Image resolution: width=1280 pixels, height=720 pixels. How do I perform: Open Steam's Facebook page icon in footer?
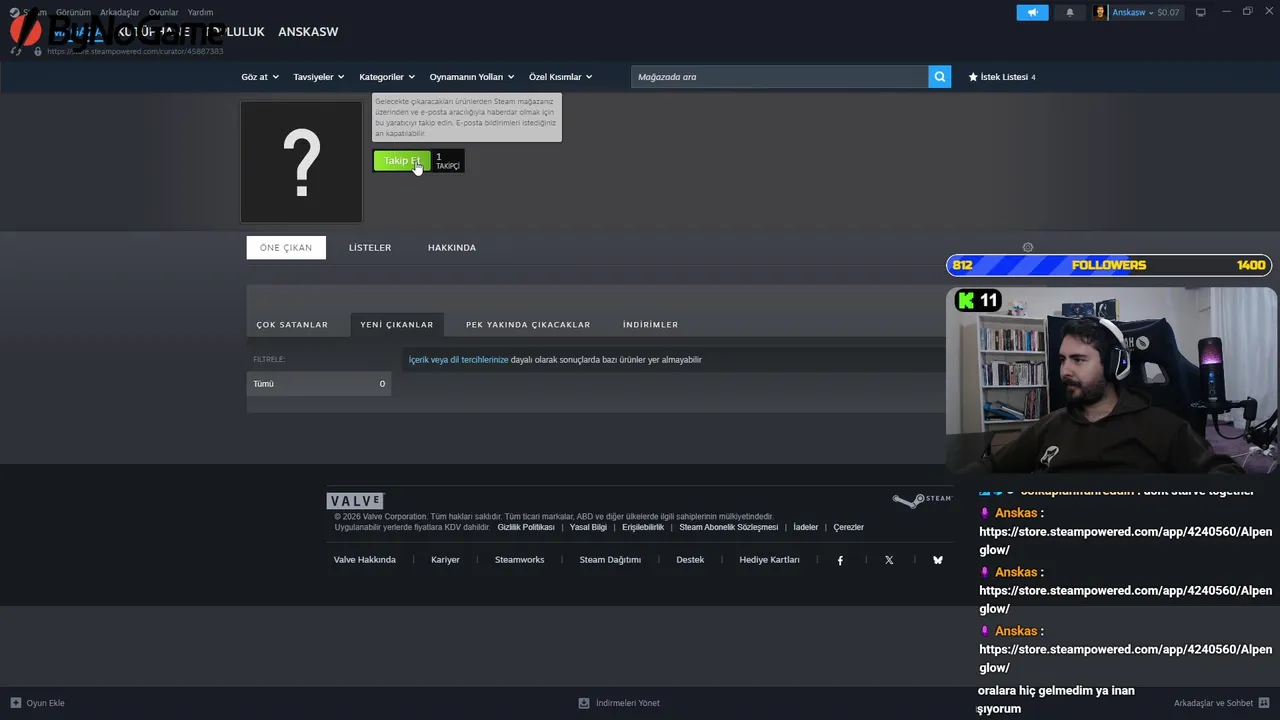pyautogui.click(x=840, y=560)
